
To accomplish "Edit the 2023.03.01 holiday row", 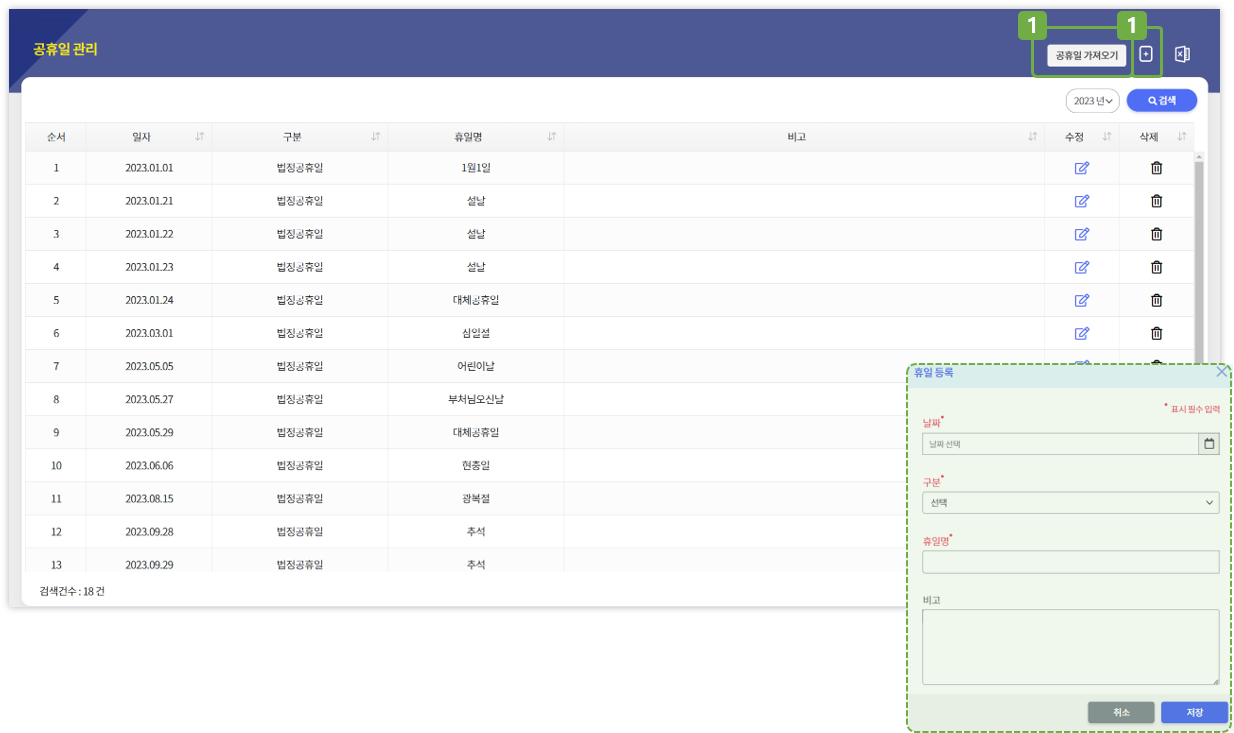I will [x=1081, y=333].
